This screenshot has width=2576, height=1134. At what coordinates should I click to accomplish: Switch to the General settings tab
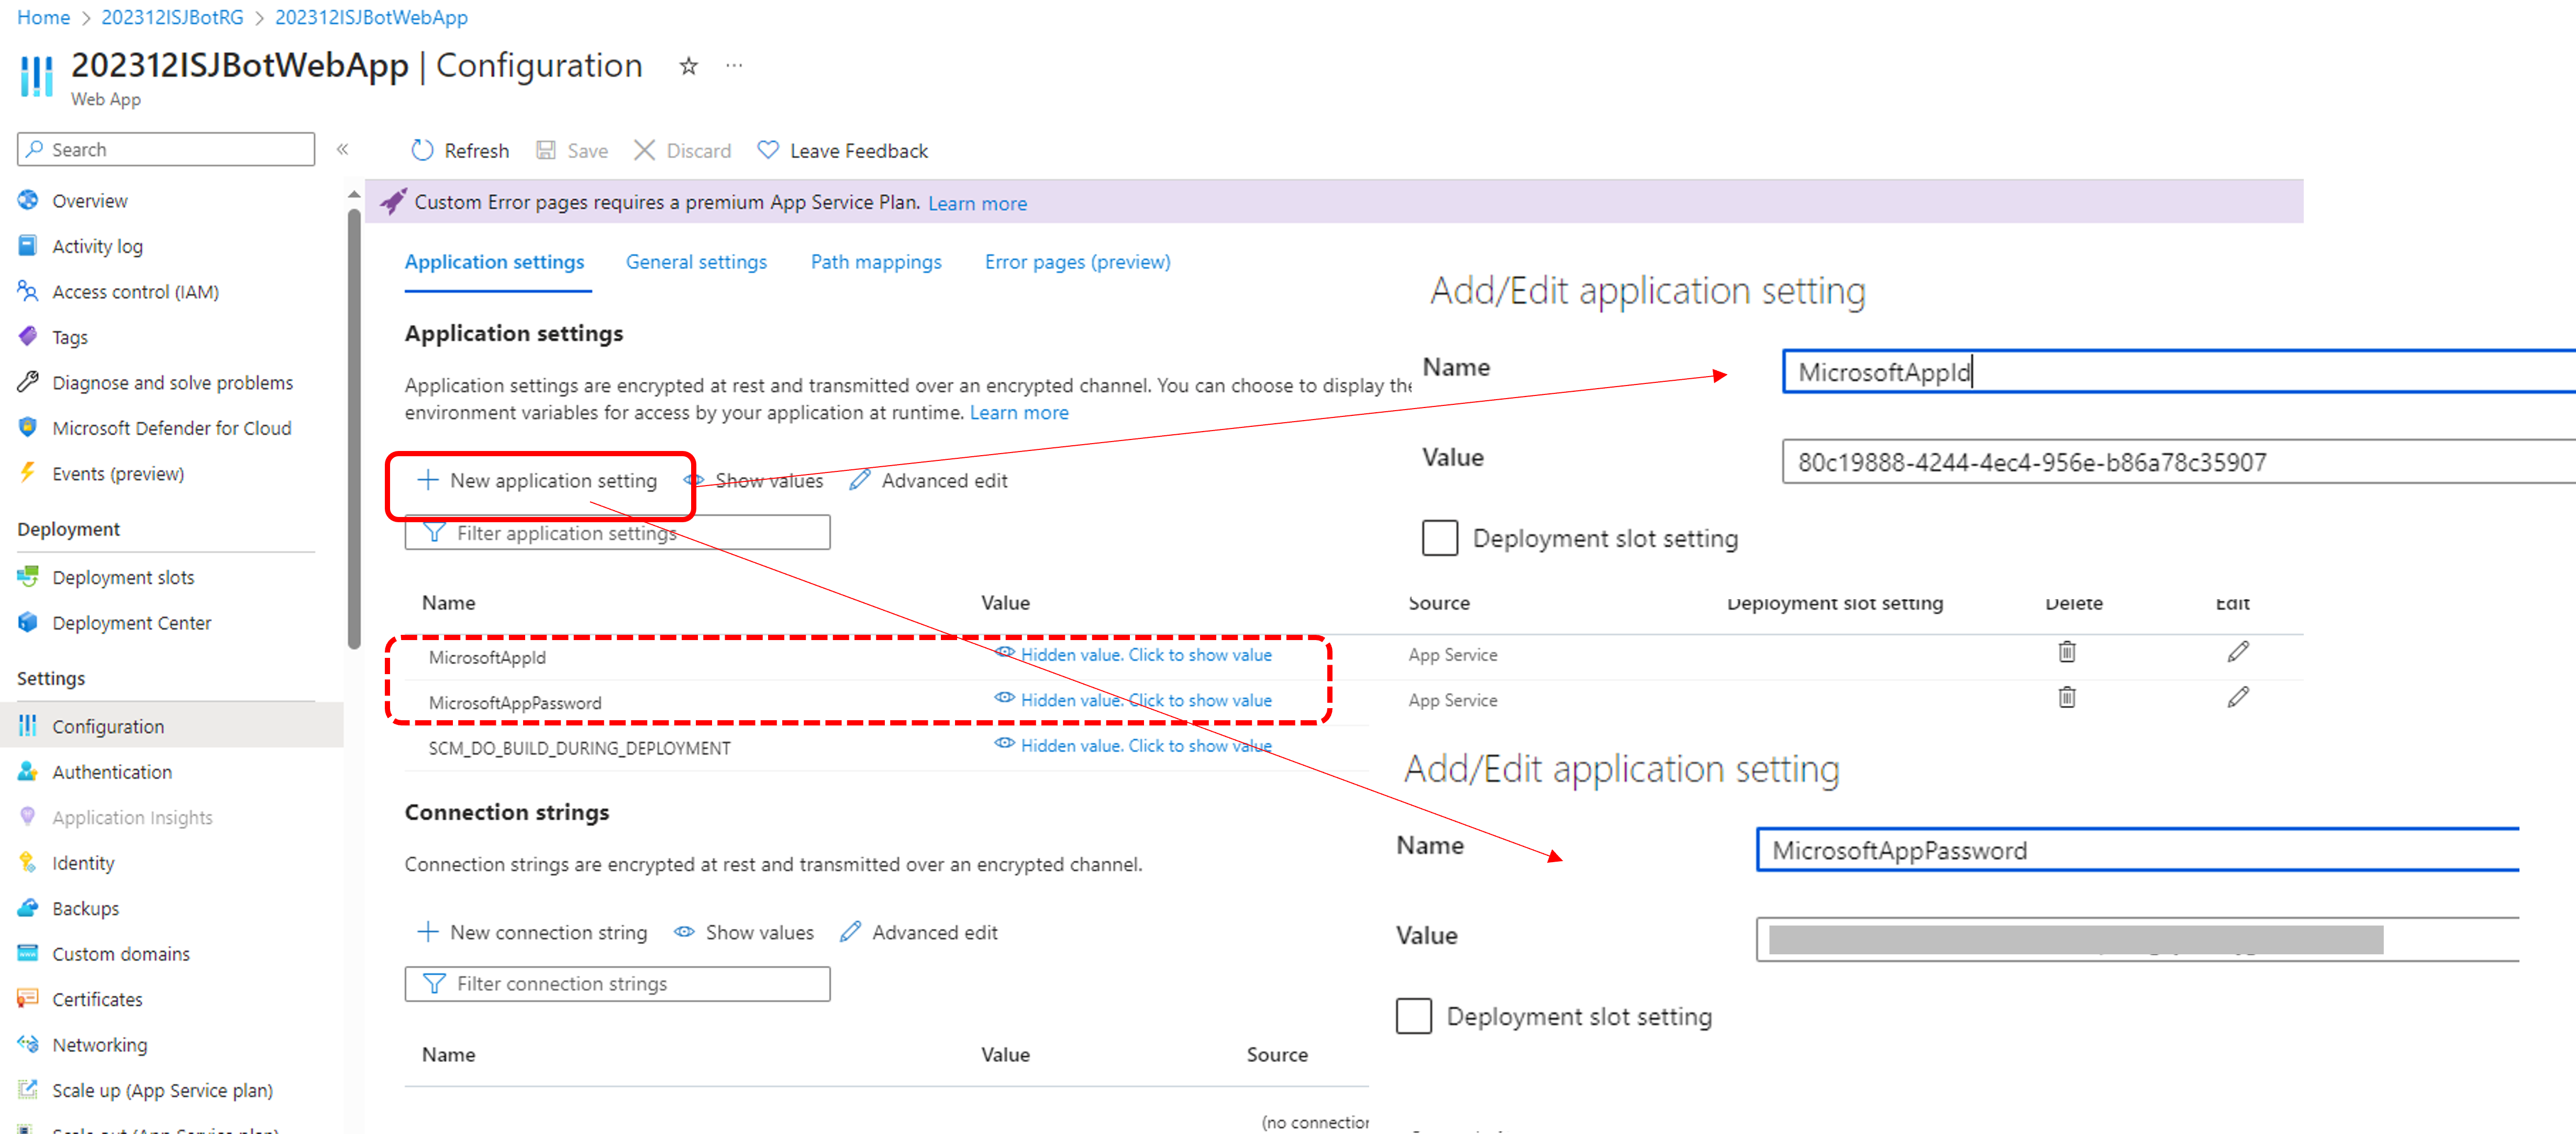[696, 262]
